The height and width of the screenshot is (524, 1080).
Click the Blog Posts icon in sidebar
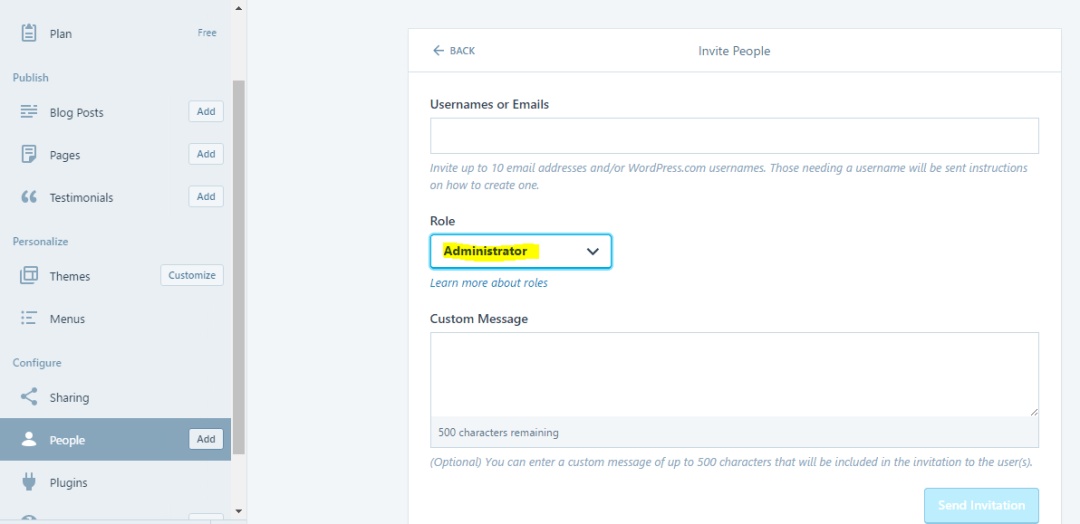coord(29,112)
